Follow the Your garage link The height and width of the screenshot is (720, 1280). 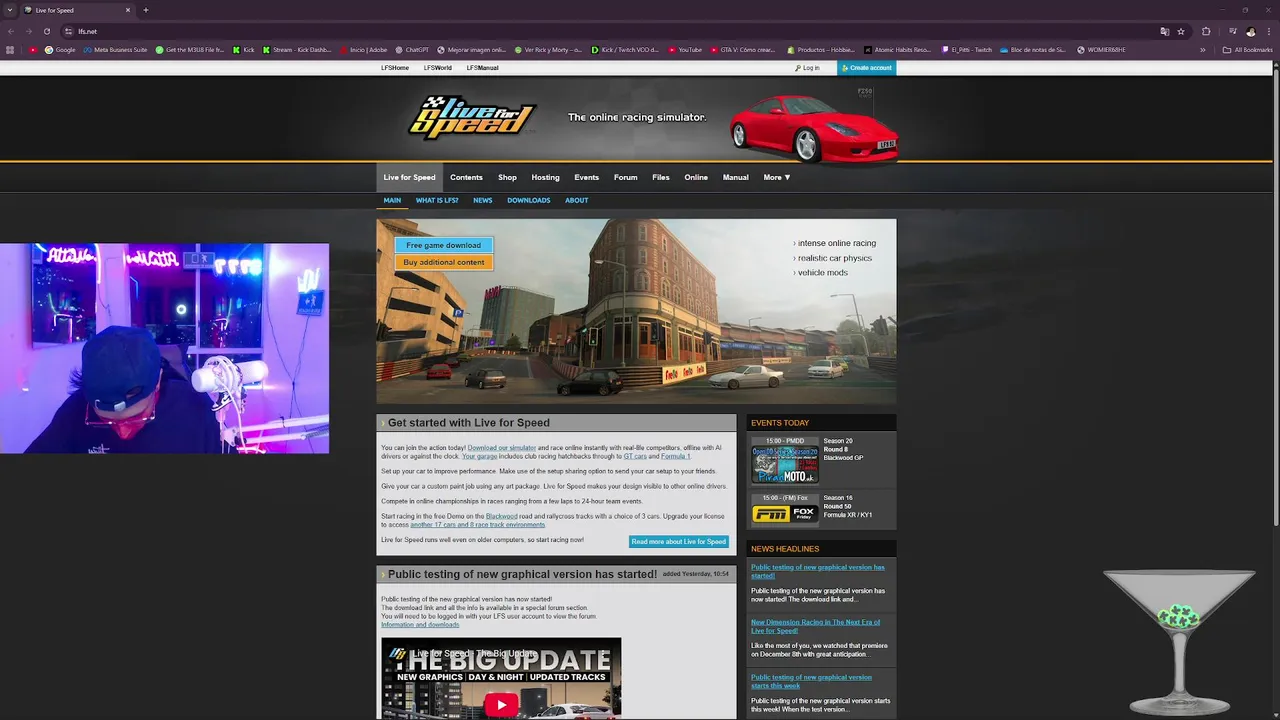(x=479, y=456)
